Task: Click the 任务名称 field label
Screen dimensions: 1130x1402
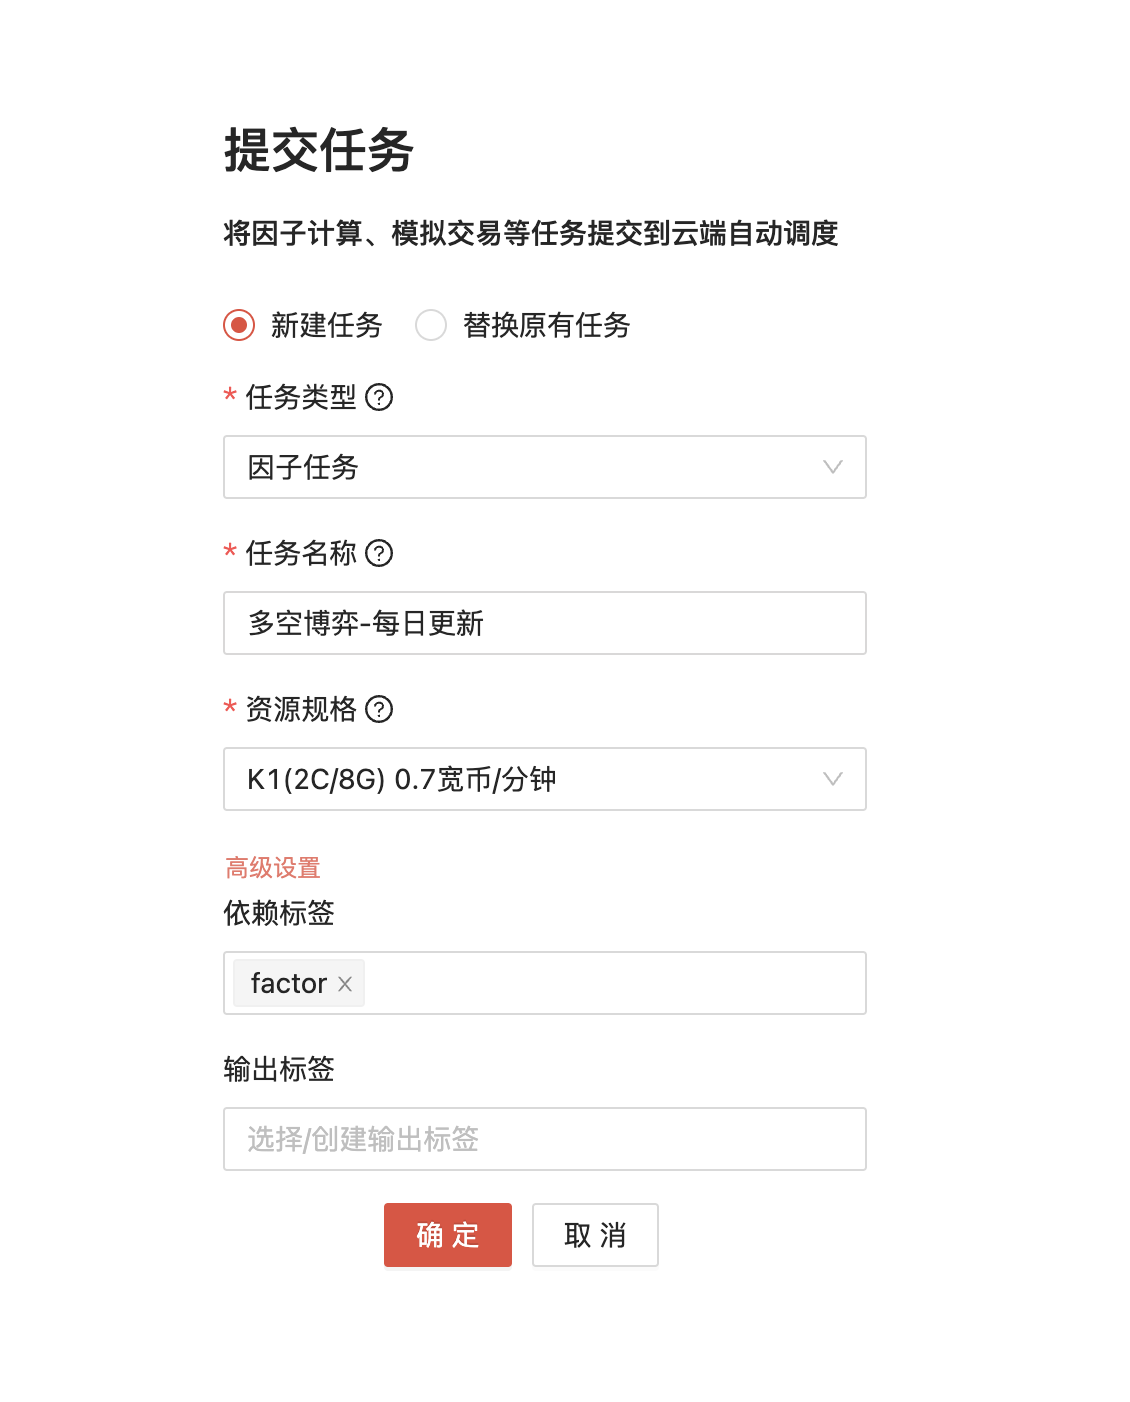Action: tap(301, 553)
